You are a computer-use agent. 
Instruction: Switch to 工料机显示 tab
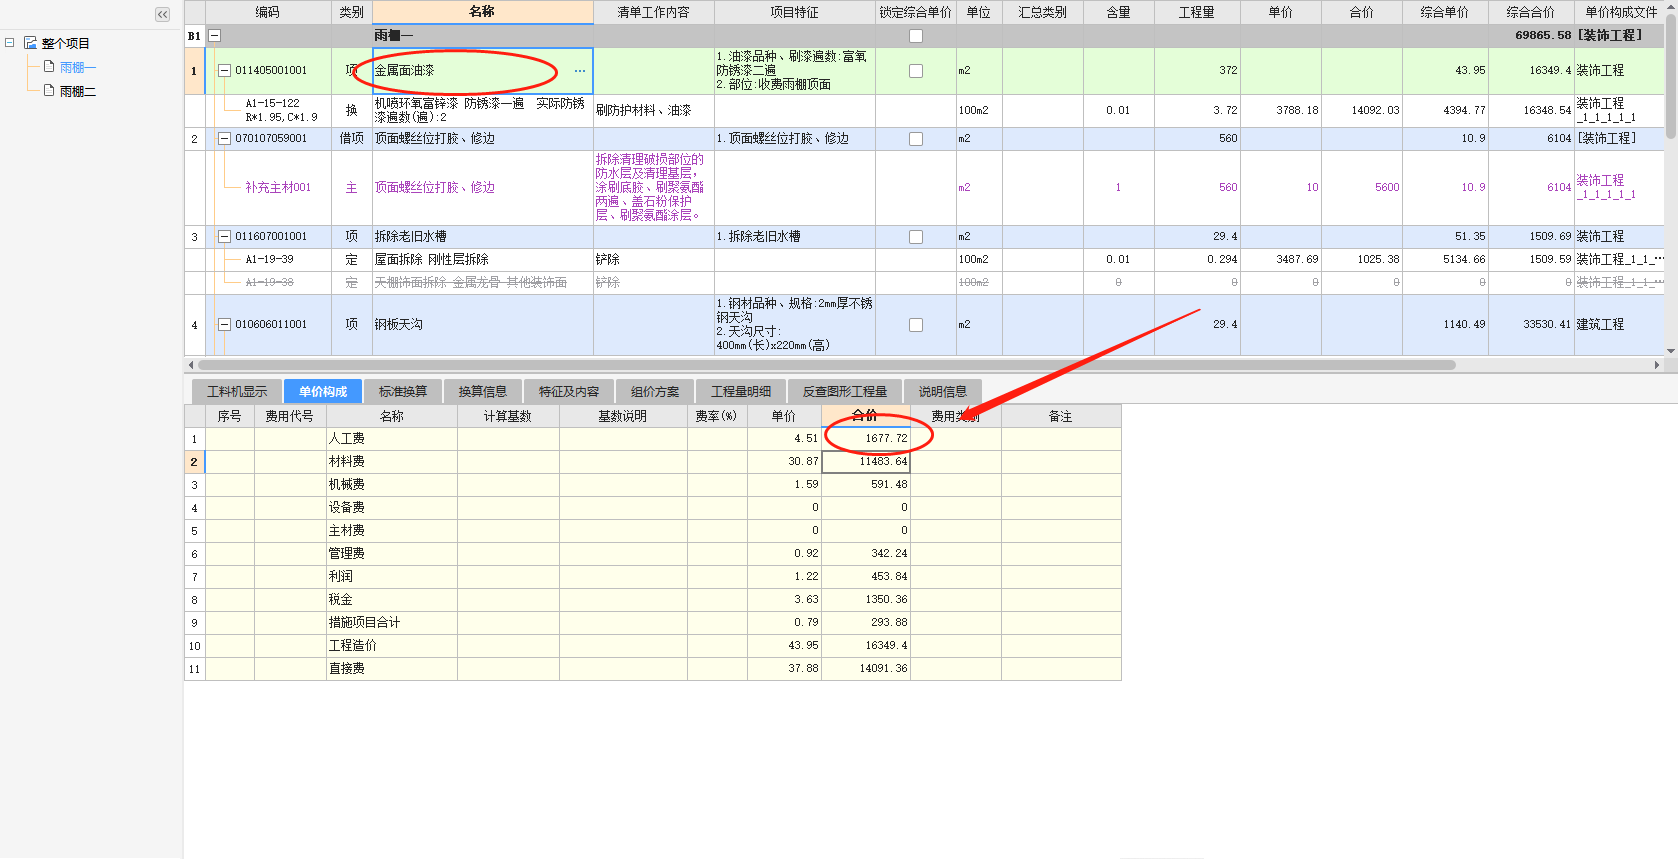pyautogui.click(x=237, y=391)
